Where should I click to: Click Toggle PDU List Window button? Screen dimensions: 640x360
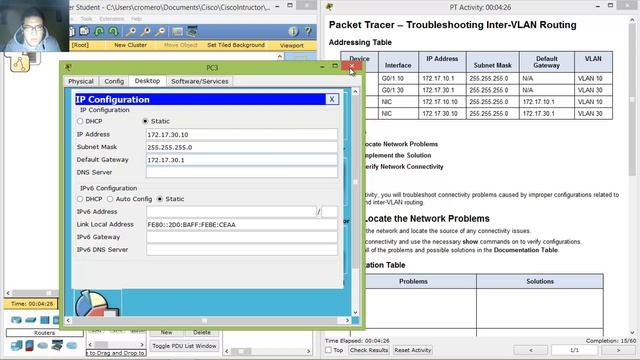(x=184, y=346)
